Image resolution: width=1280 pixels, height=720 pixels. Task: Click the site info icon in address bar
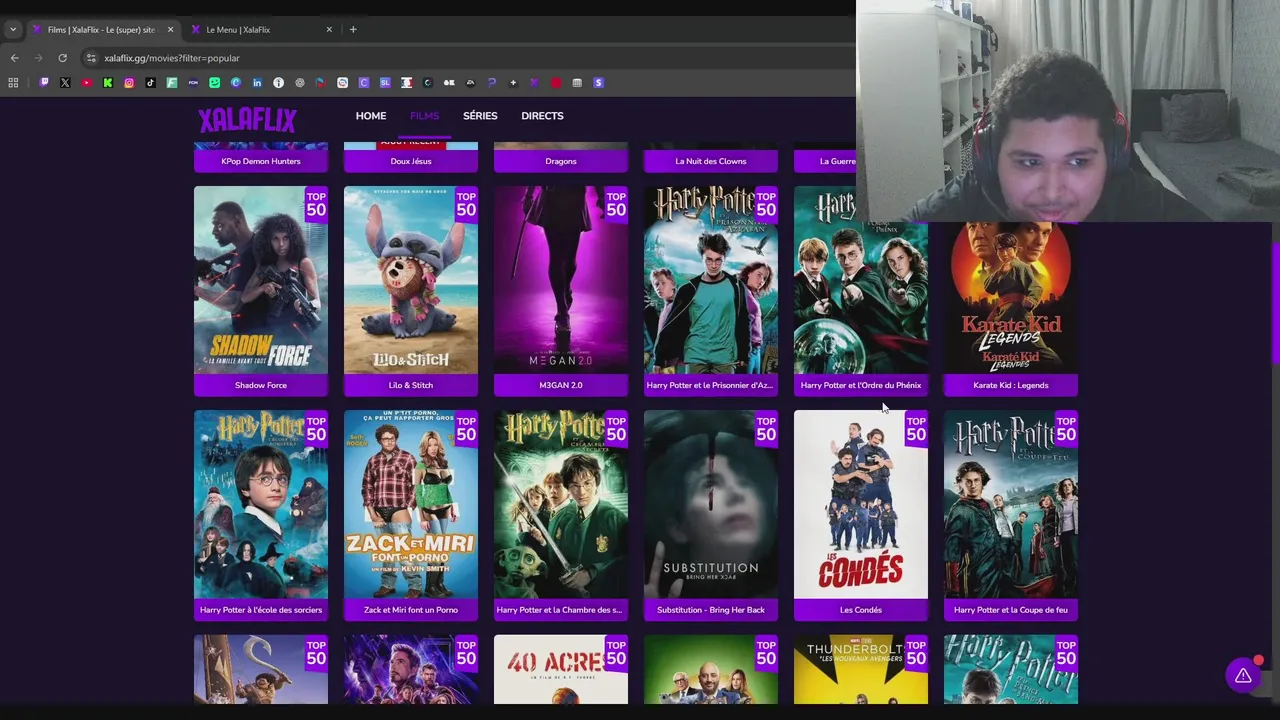tap(91, 58)
